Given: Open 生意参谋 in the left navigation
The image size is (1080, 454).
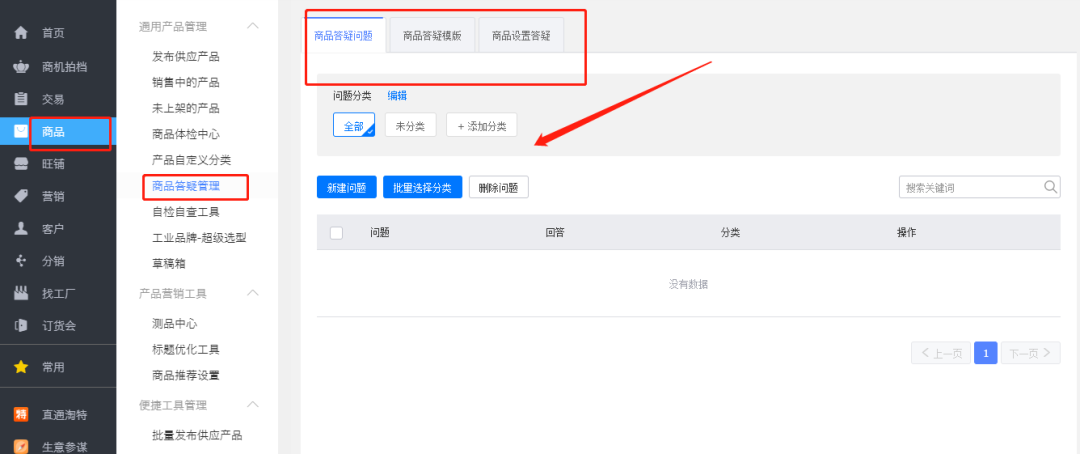Looking at the screenshot, I should click(x=65, y=447).
